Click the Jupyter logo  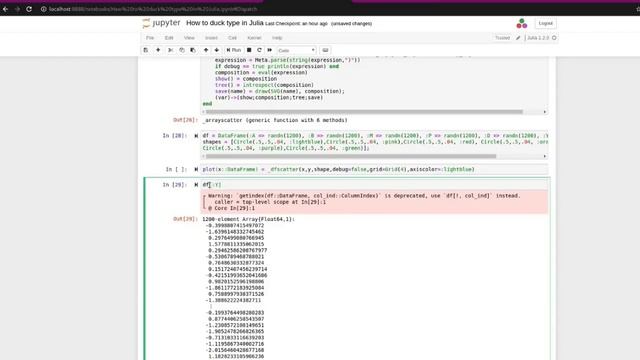click(x=161, y=23)
